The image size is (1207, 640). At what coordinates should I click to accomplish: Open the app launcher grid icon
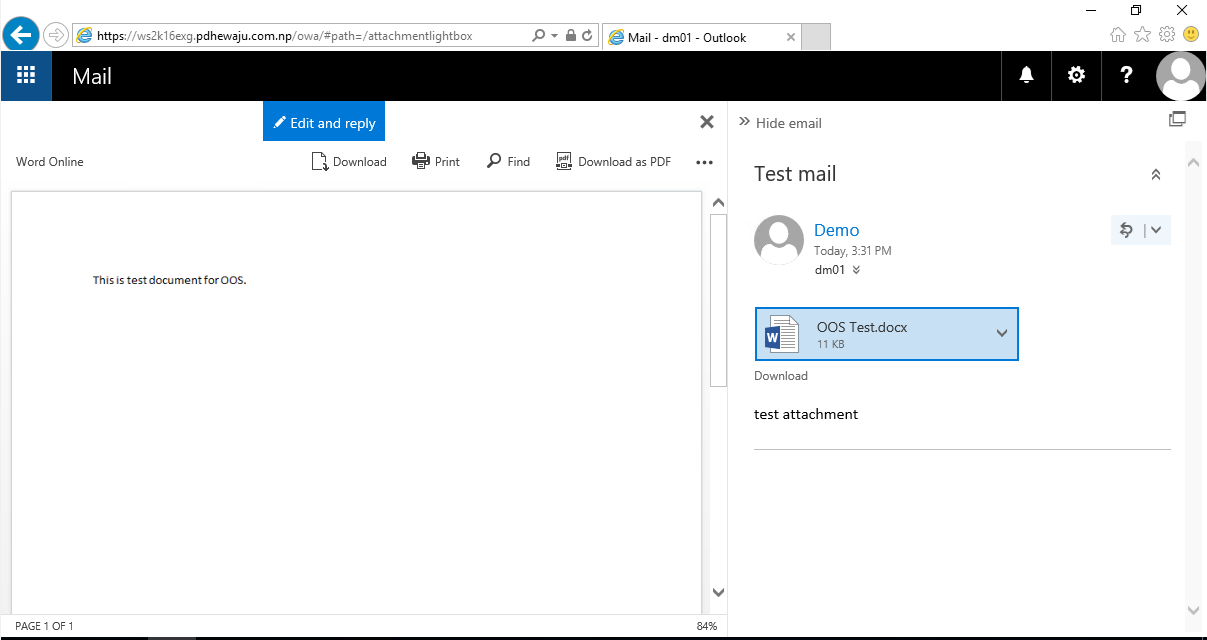coord(26,76)
